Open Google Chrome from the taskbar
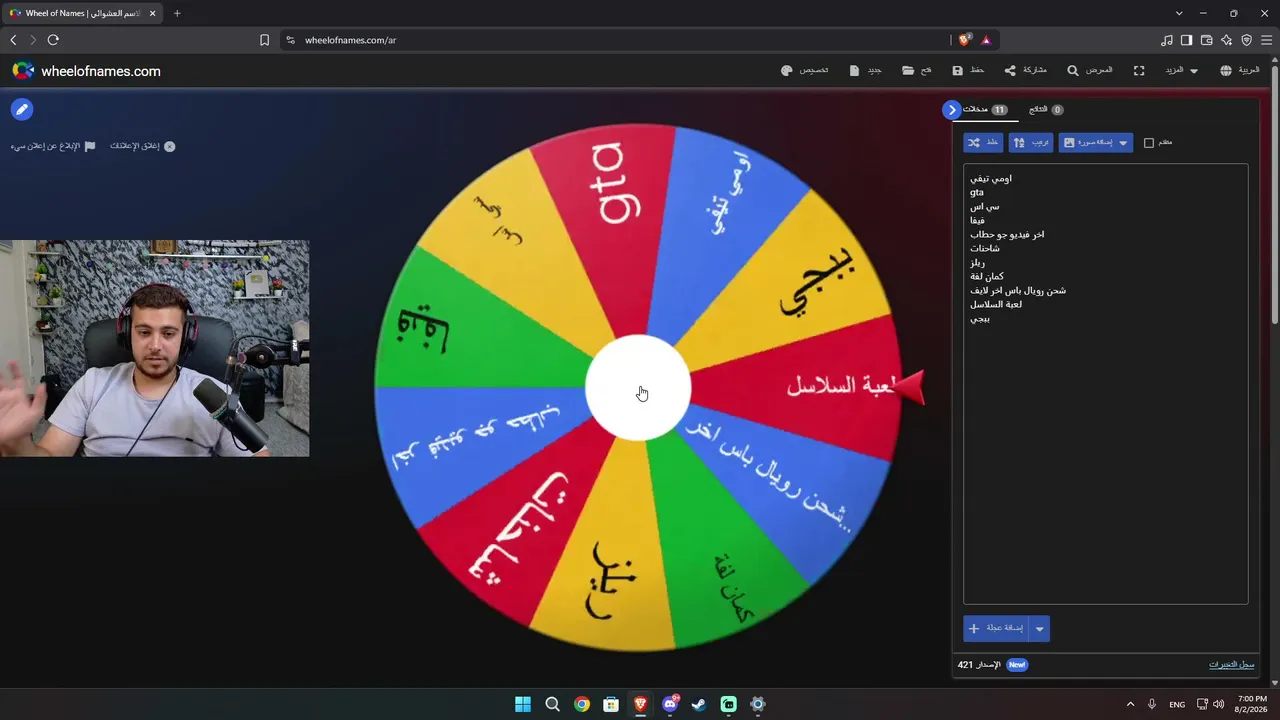The image size is (1280, 720). [582, 704]
